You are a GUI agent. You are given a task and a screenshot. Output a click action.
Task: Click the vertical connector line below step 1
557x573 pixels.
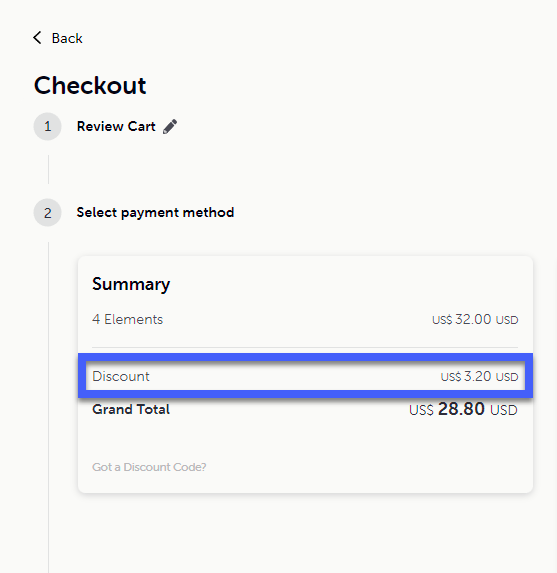48,170
